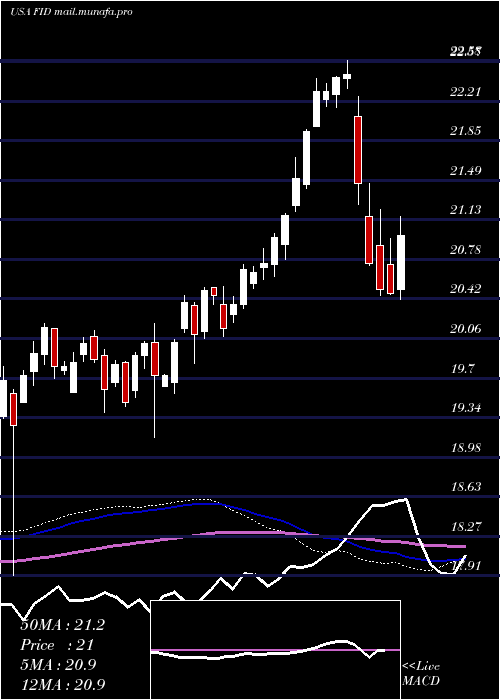Click the tall red candle after the peak
This screenshot has width=500, height=700.
pos(358,150)
